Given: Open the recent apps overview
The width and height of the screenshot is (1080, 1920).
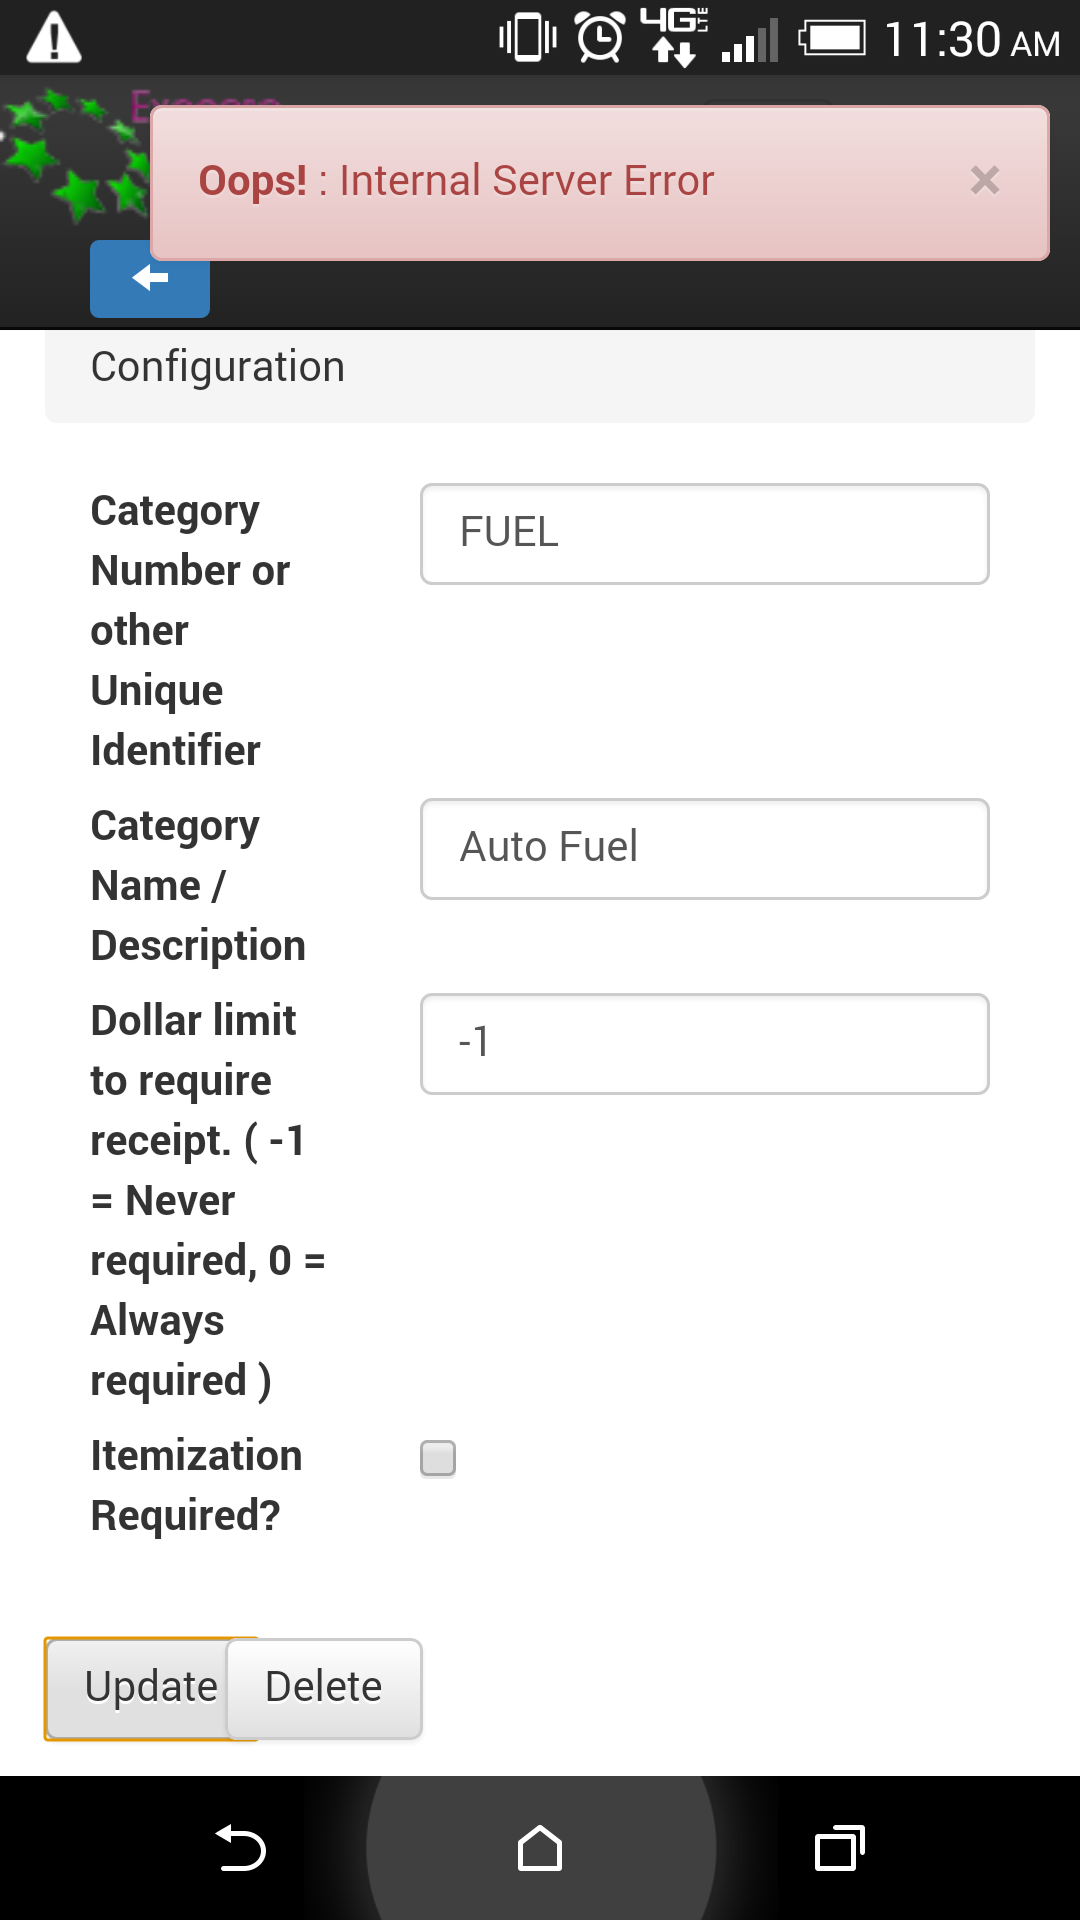Looking at the screenshot, I should 839,1848.
